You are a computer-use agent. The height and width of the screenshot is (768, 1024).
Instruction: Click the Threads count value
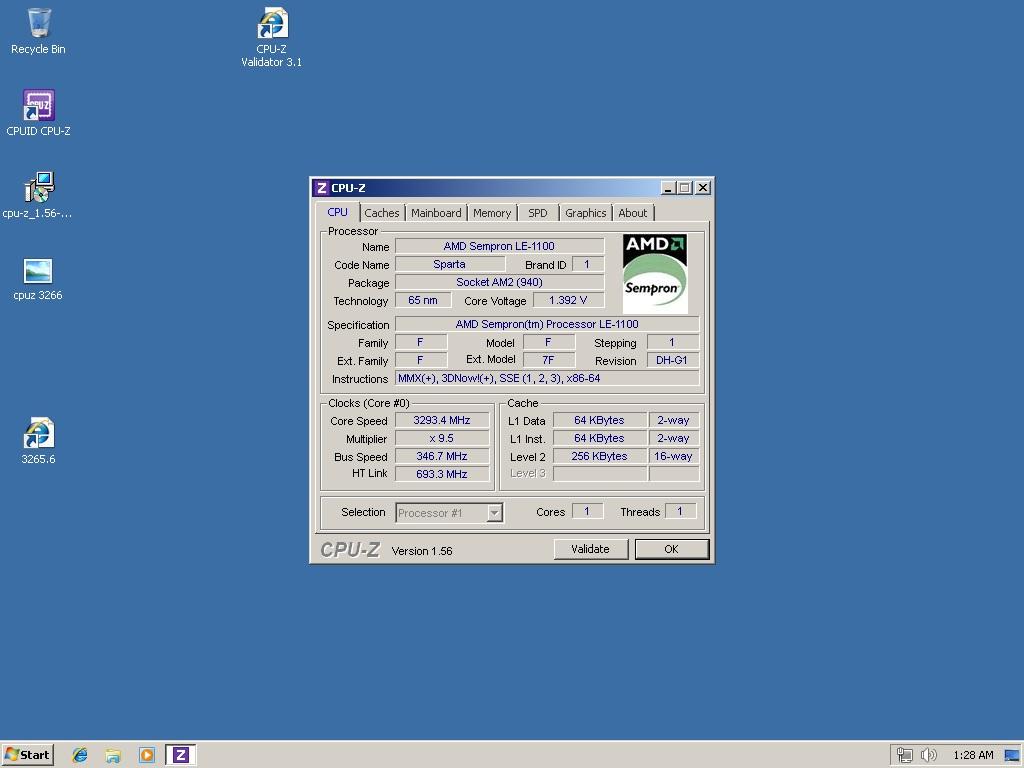[680, 511]
